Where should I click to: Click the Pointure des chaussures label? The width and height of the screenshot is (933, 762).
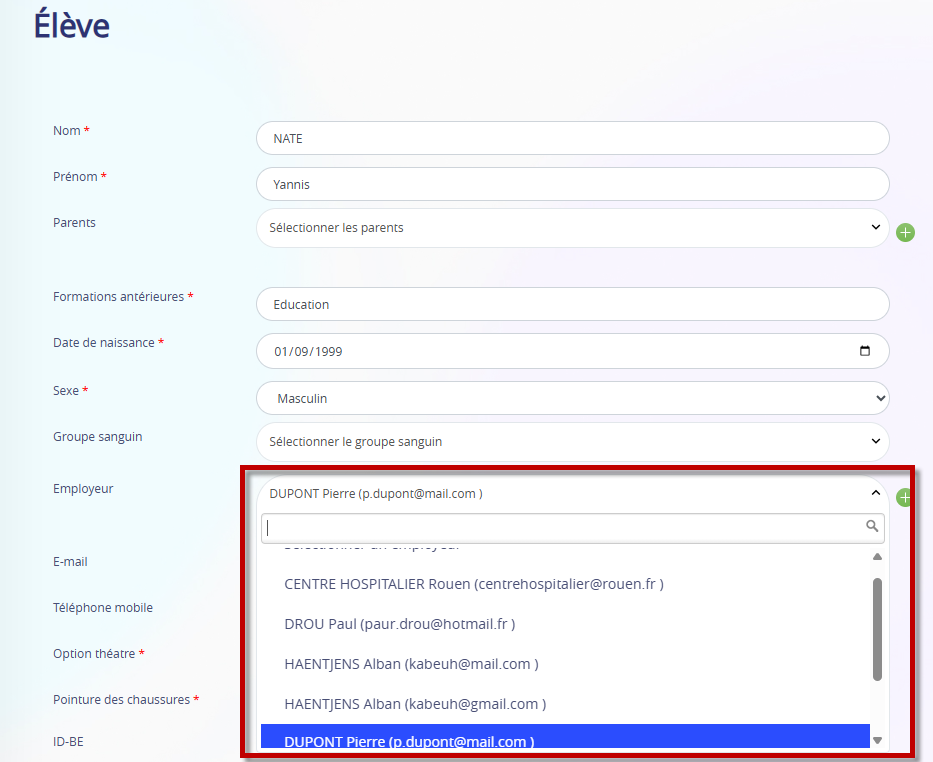pos(121,700)
